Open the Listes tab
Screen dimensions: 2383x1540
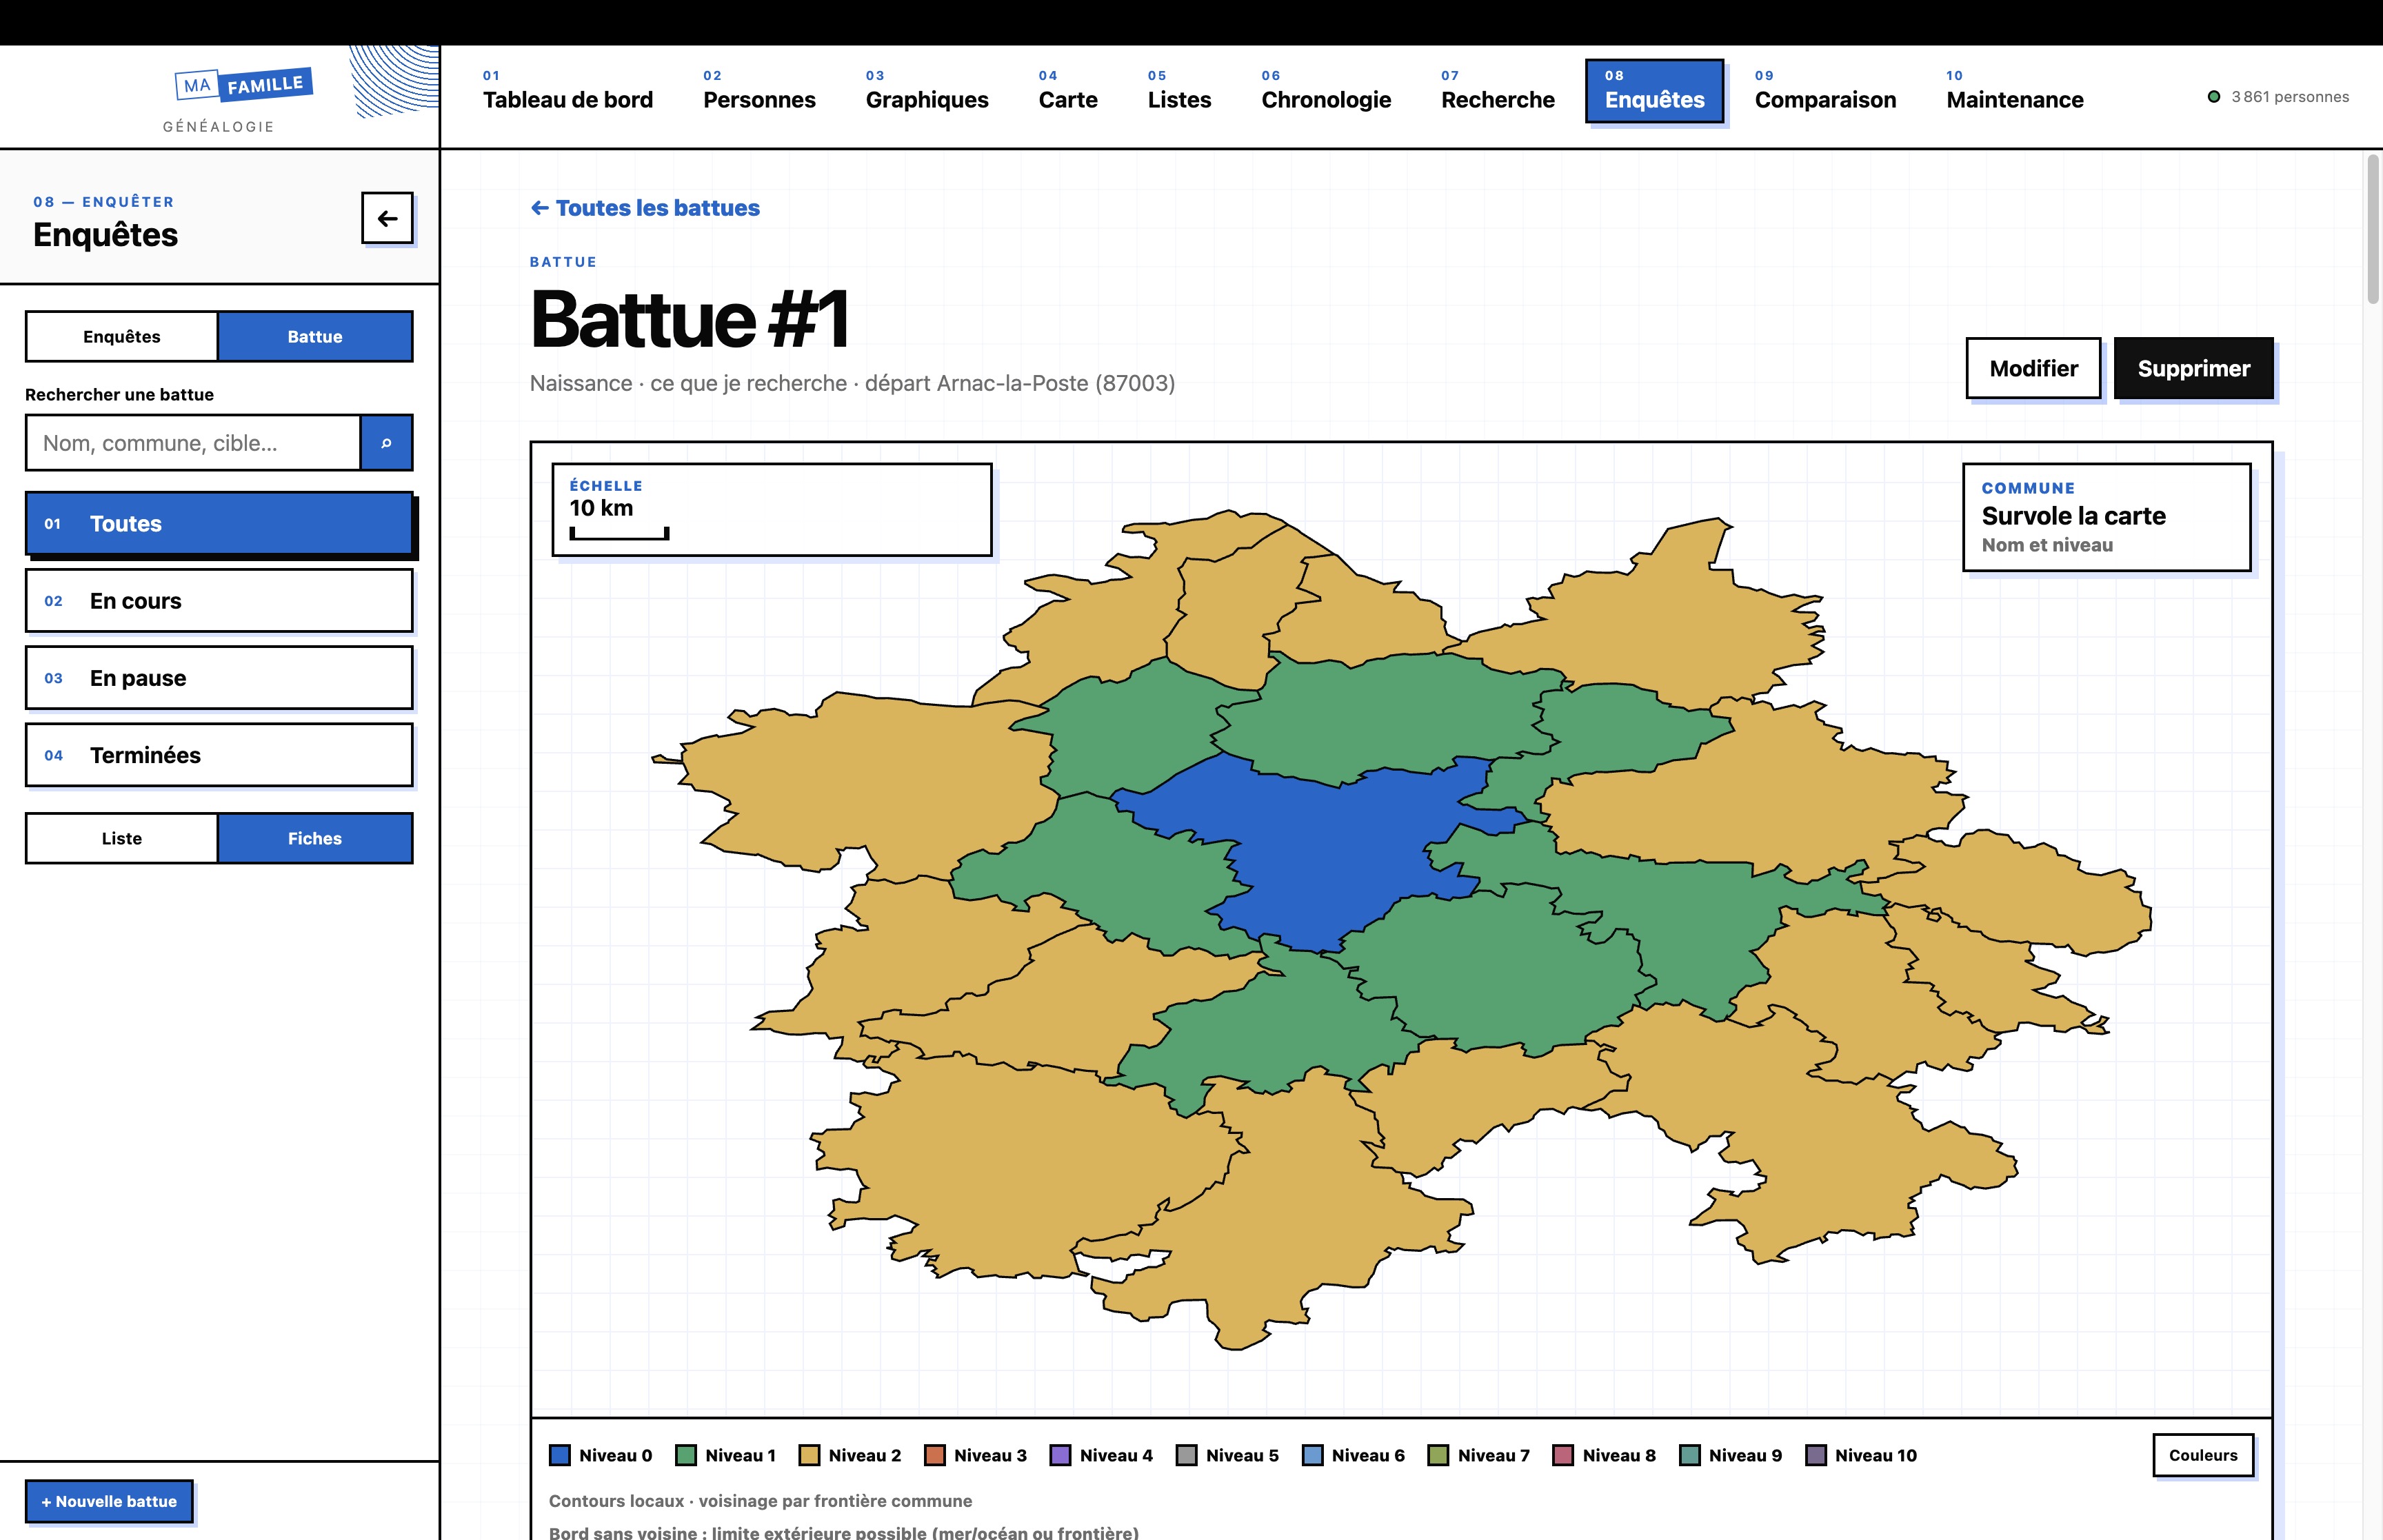pos(1179,91)
